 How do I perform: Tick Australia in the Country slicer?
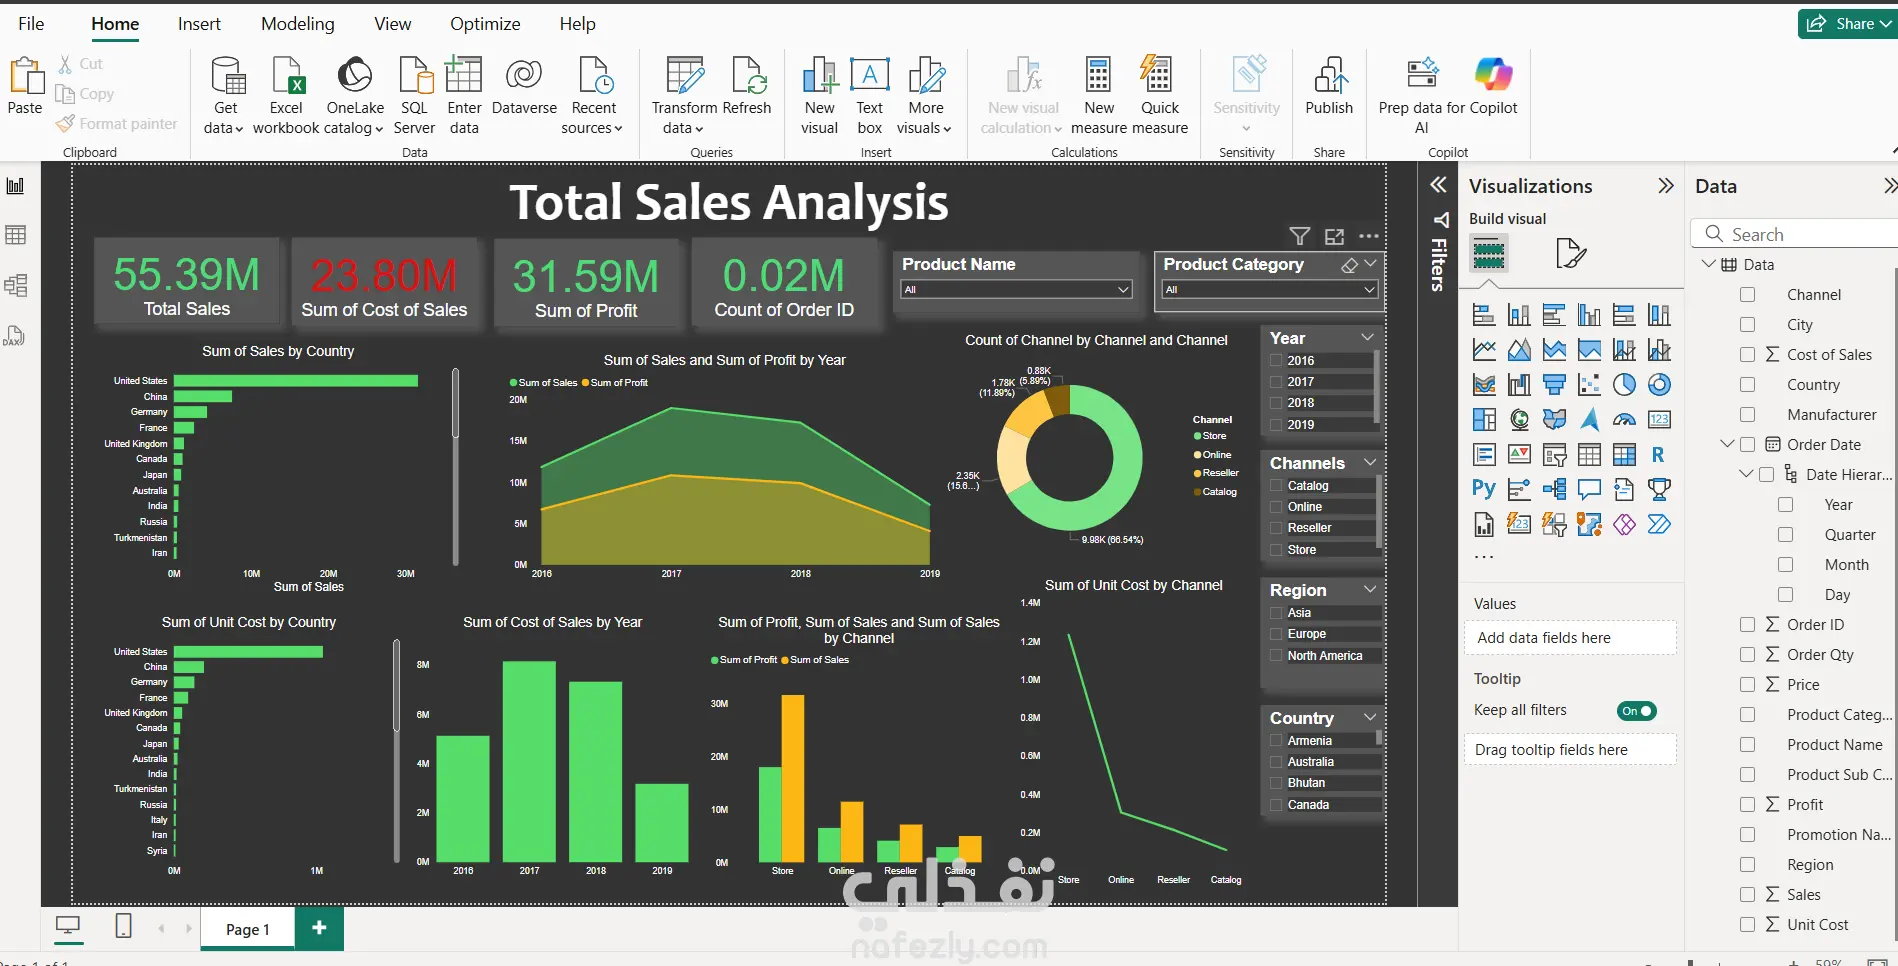[1276, 762]
